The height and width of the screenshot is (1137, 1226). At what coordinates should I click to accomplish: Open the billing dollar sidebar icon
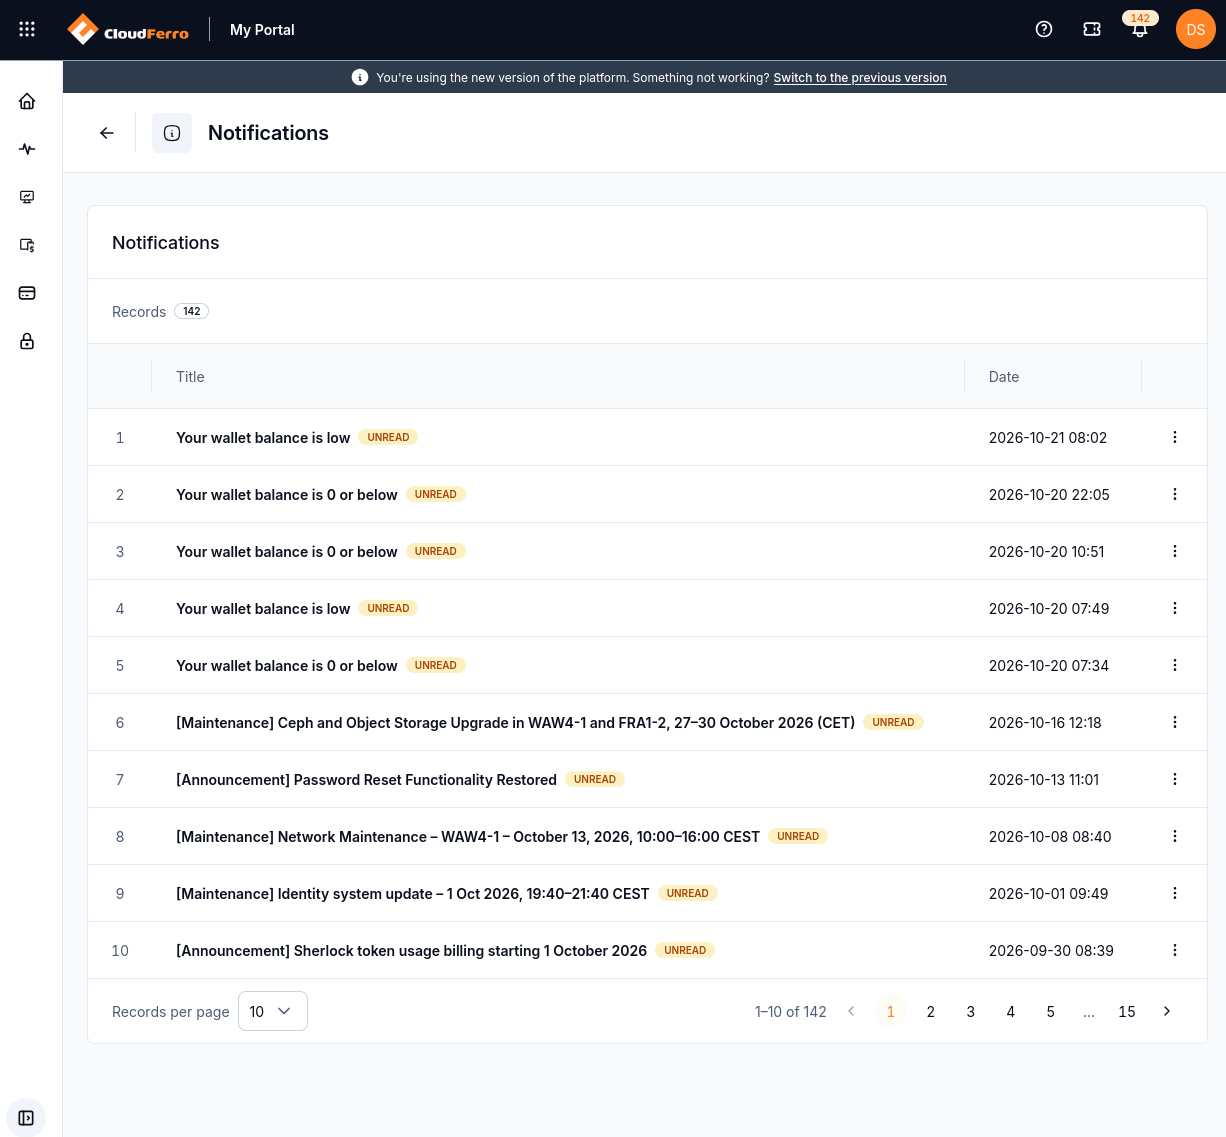tap(27, 245)
